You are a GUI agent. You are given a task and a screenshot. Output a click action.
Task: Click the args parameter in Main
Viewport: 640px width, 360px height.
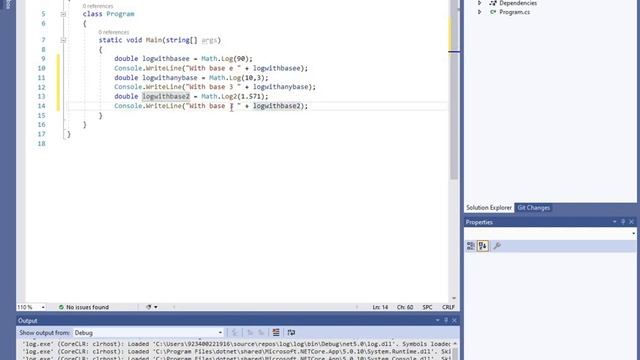(x=209, y=40)
